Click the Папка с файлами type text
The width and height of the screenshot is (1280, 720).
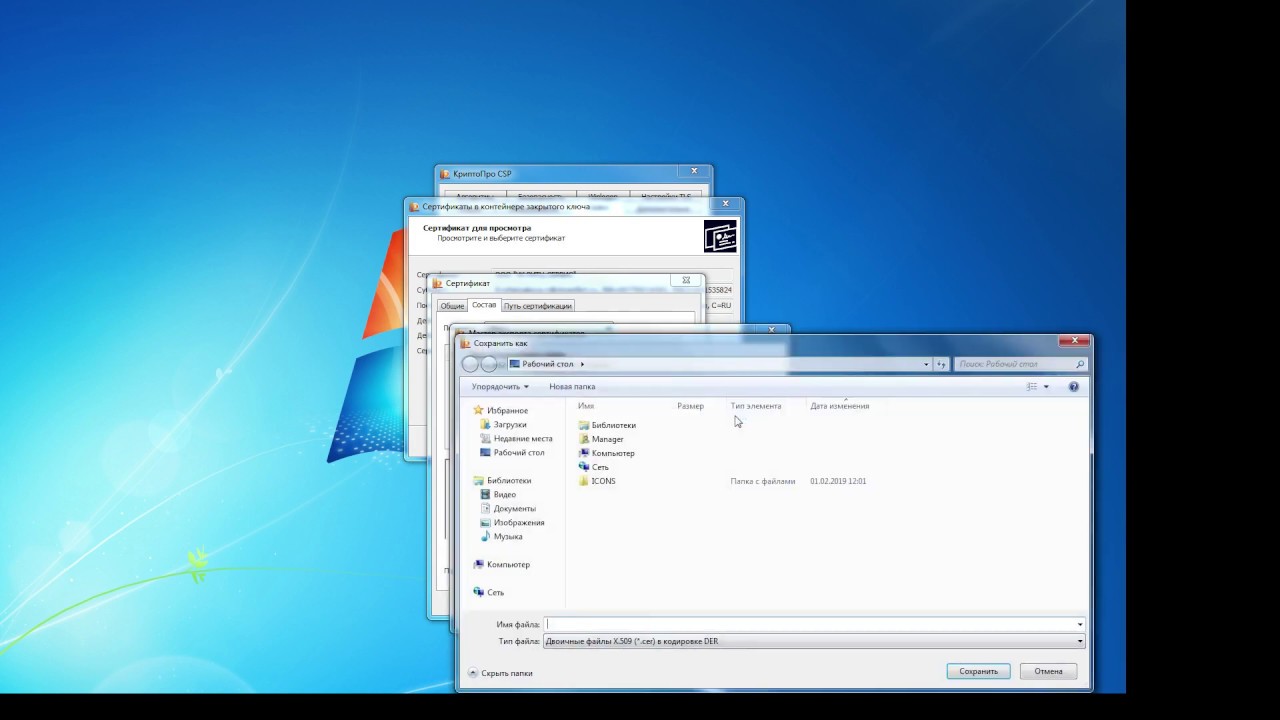point(762,481)
